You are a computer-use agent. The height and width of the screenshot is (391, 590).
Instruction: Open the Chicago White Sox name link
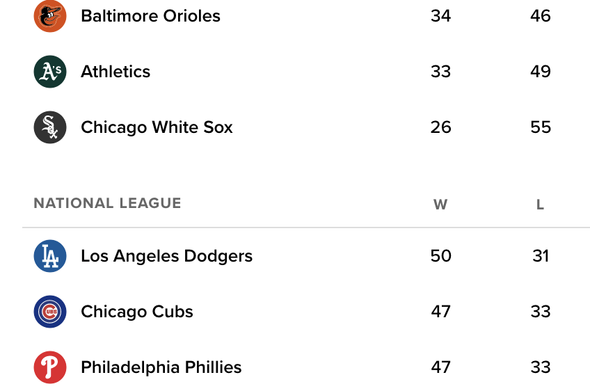(157, 127)
